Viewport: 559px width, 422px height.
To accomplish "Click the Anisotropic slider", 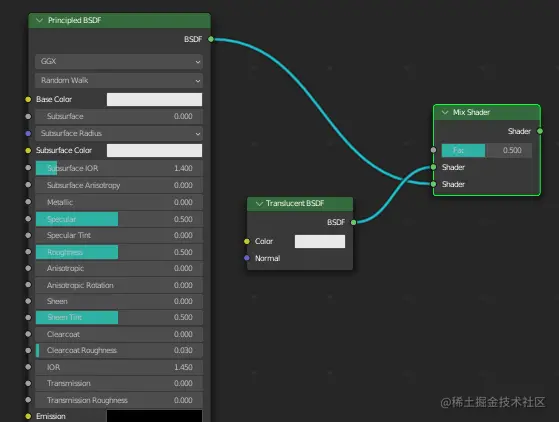I will click(119, 268).
